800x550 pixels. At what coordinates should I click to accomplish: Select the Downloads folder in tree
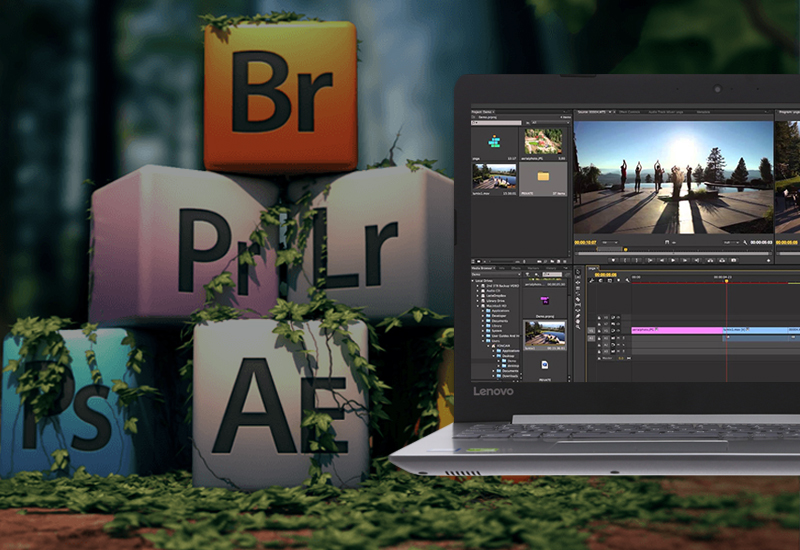[510, 376]
